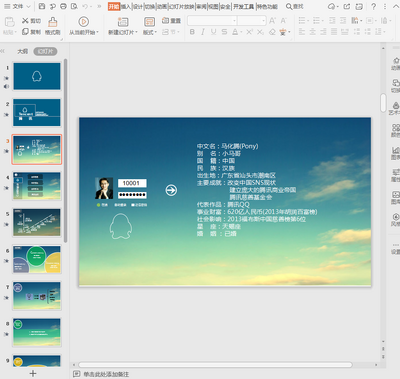Select the Format Painter (格式刷) brush
This screenshot has width=400, height=379.
tap(52, 22)
